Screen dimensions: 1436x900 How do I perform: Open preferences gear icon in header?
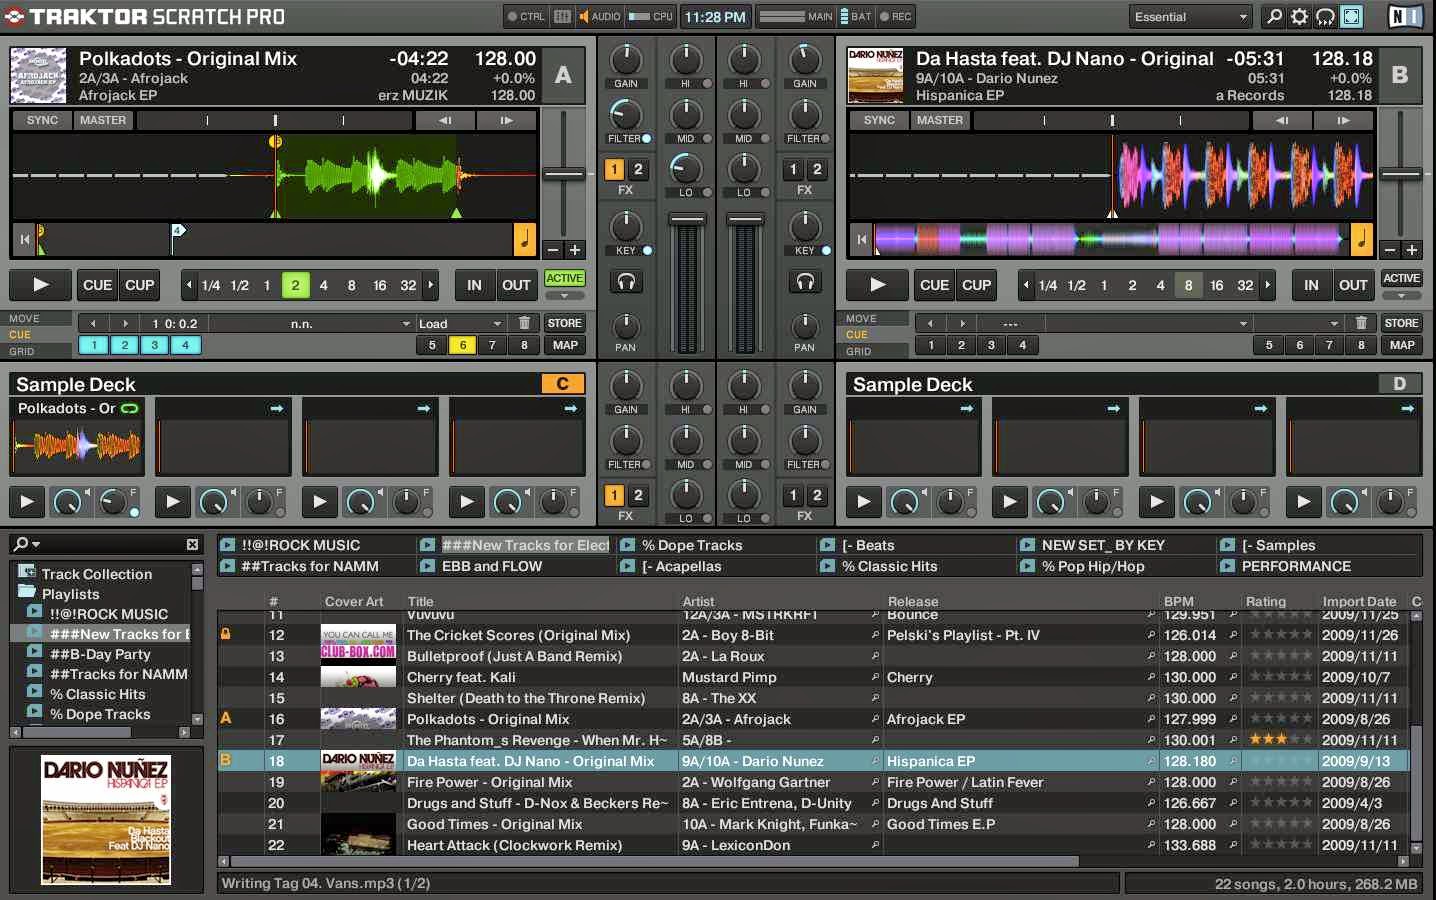pos(1299,16)
